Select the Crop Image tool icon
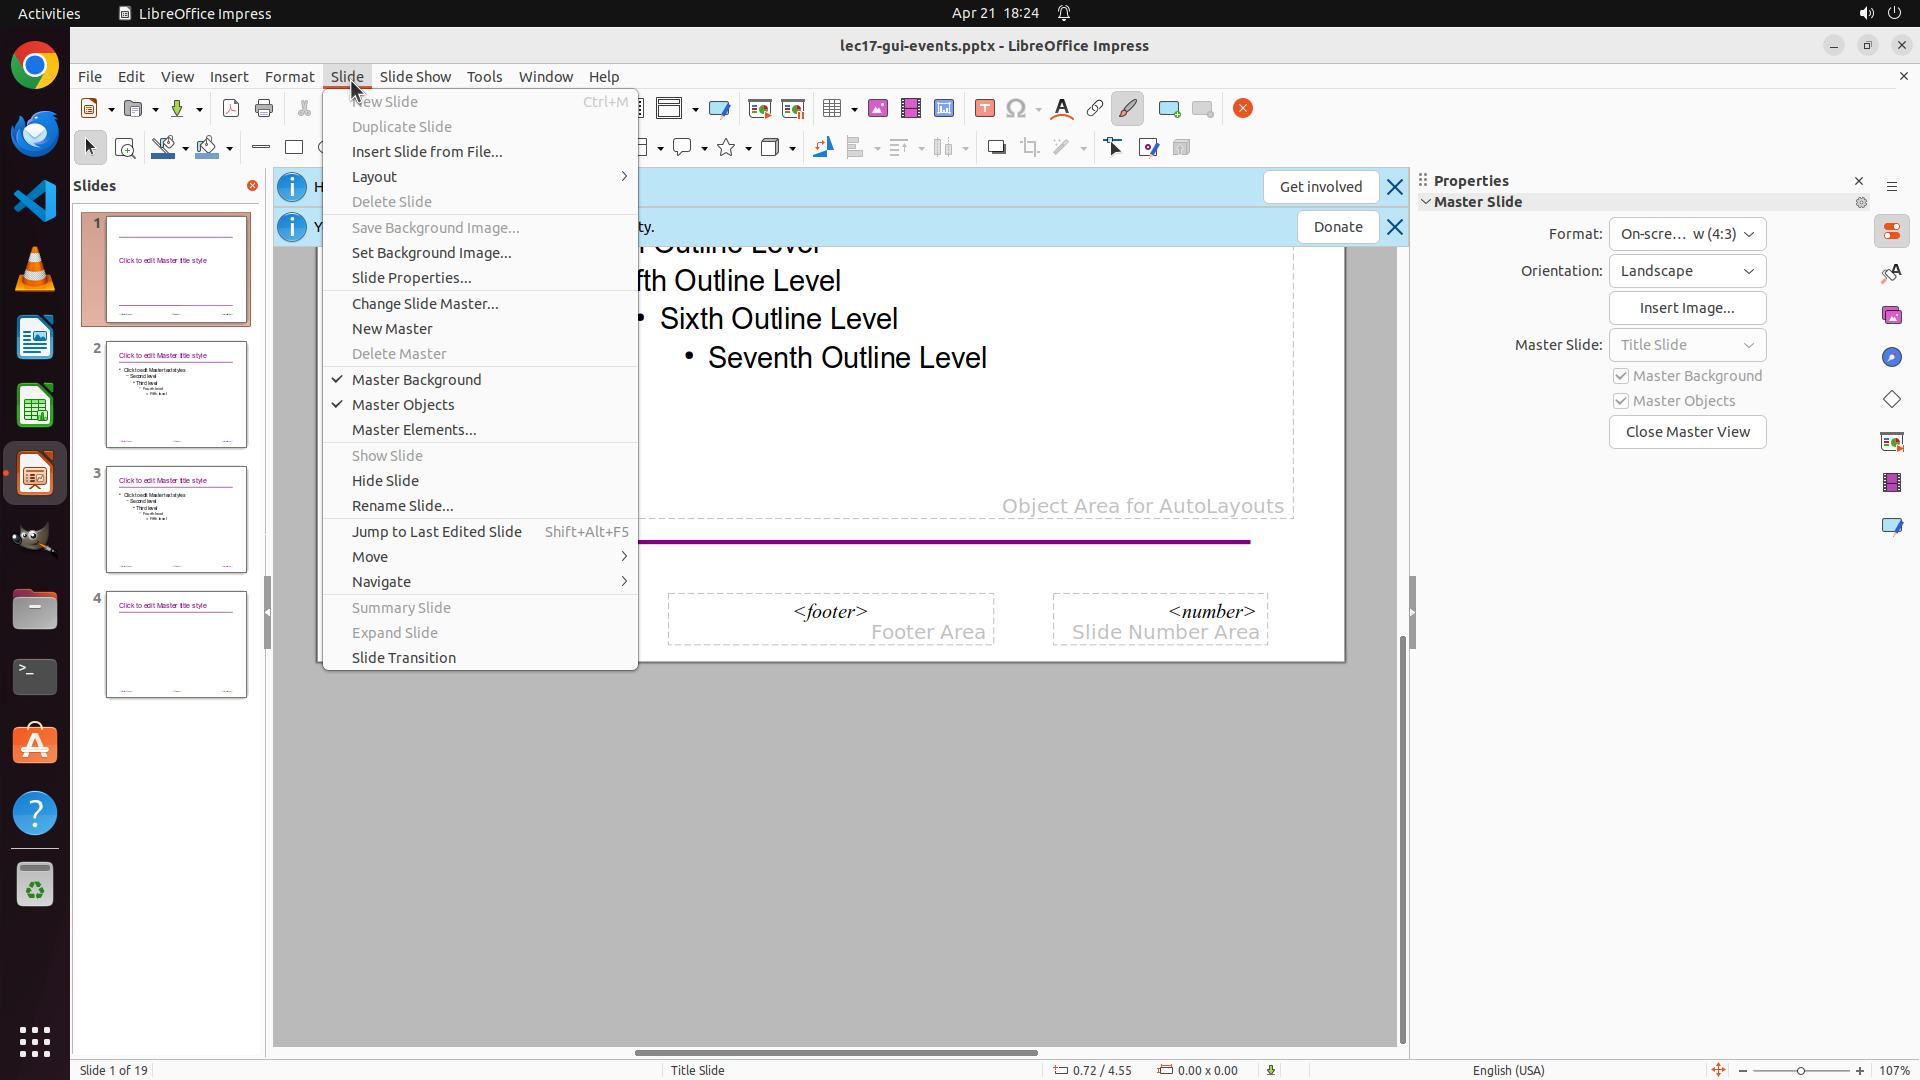1920x1080 pixels. [x=1029, y=148]
